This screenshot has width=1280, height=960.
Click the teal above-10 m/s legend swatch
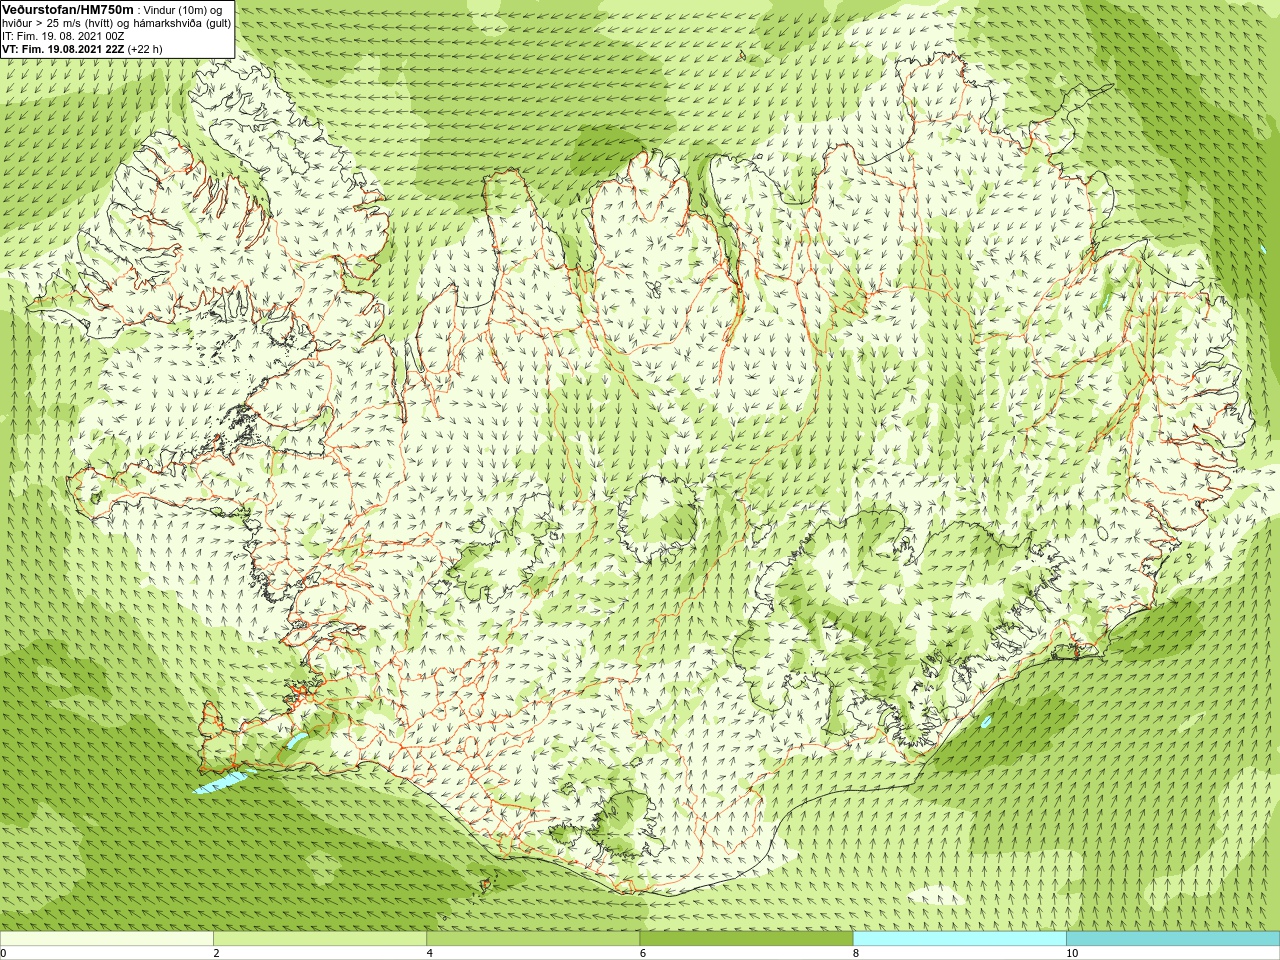point(1172,939)
